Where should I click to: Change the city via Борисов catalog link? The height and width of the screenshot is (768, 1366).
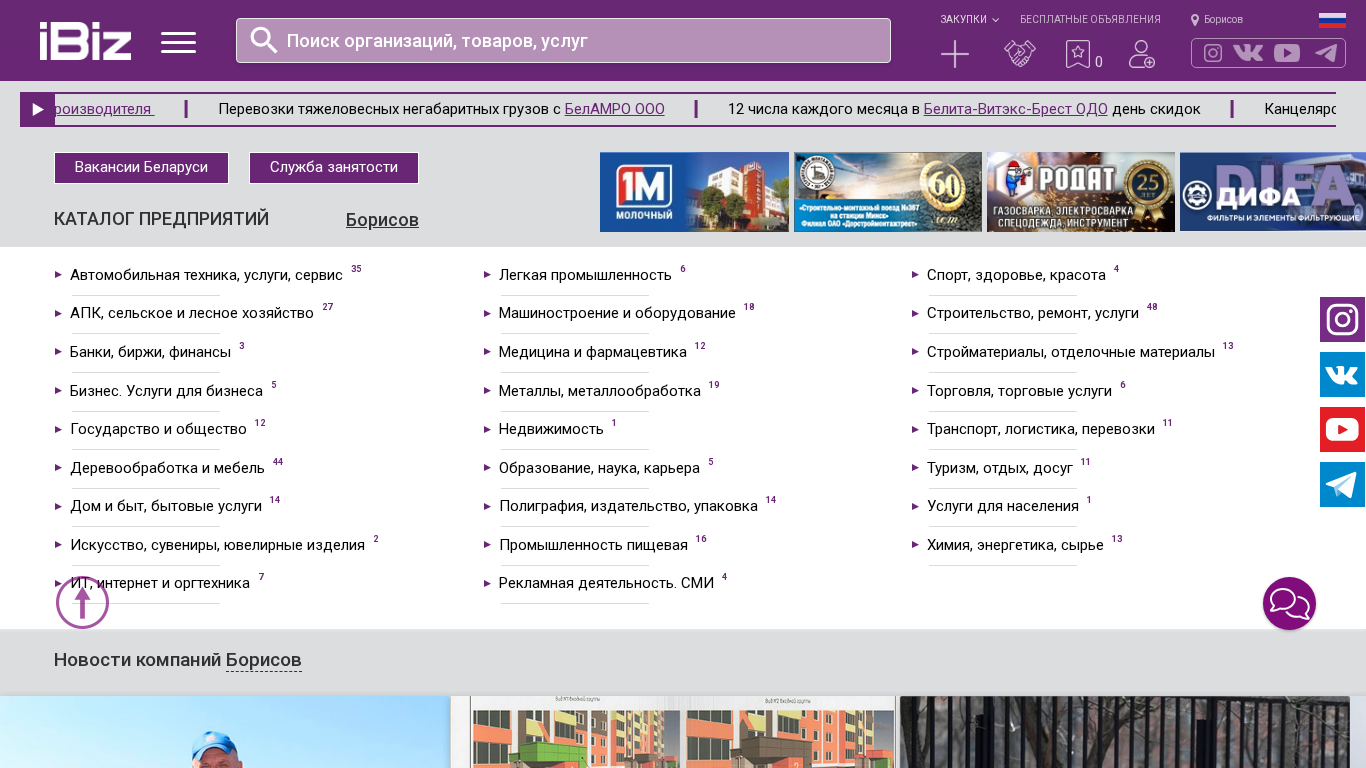tap(382, 220)
